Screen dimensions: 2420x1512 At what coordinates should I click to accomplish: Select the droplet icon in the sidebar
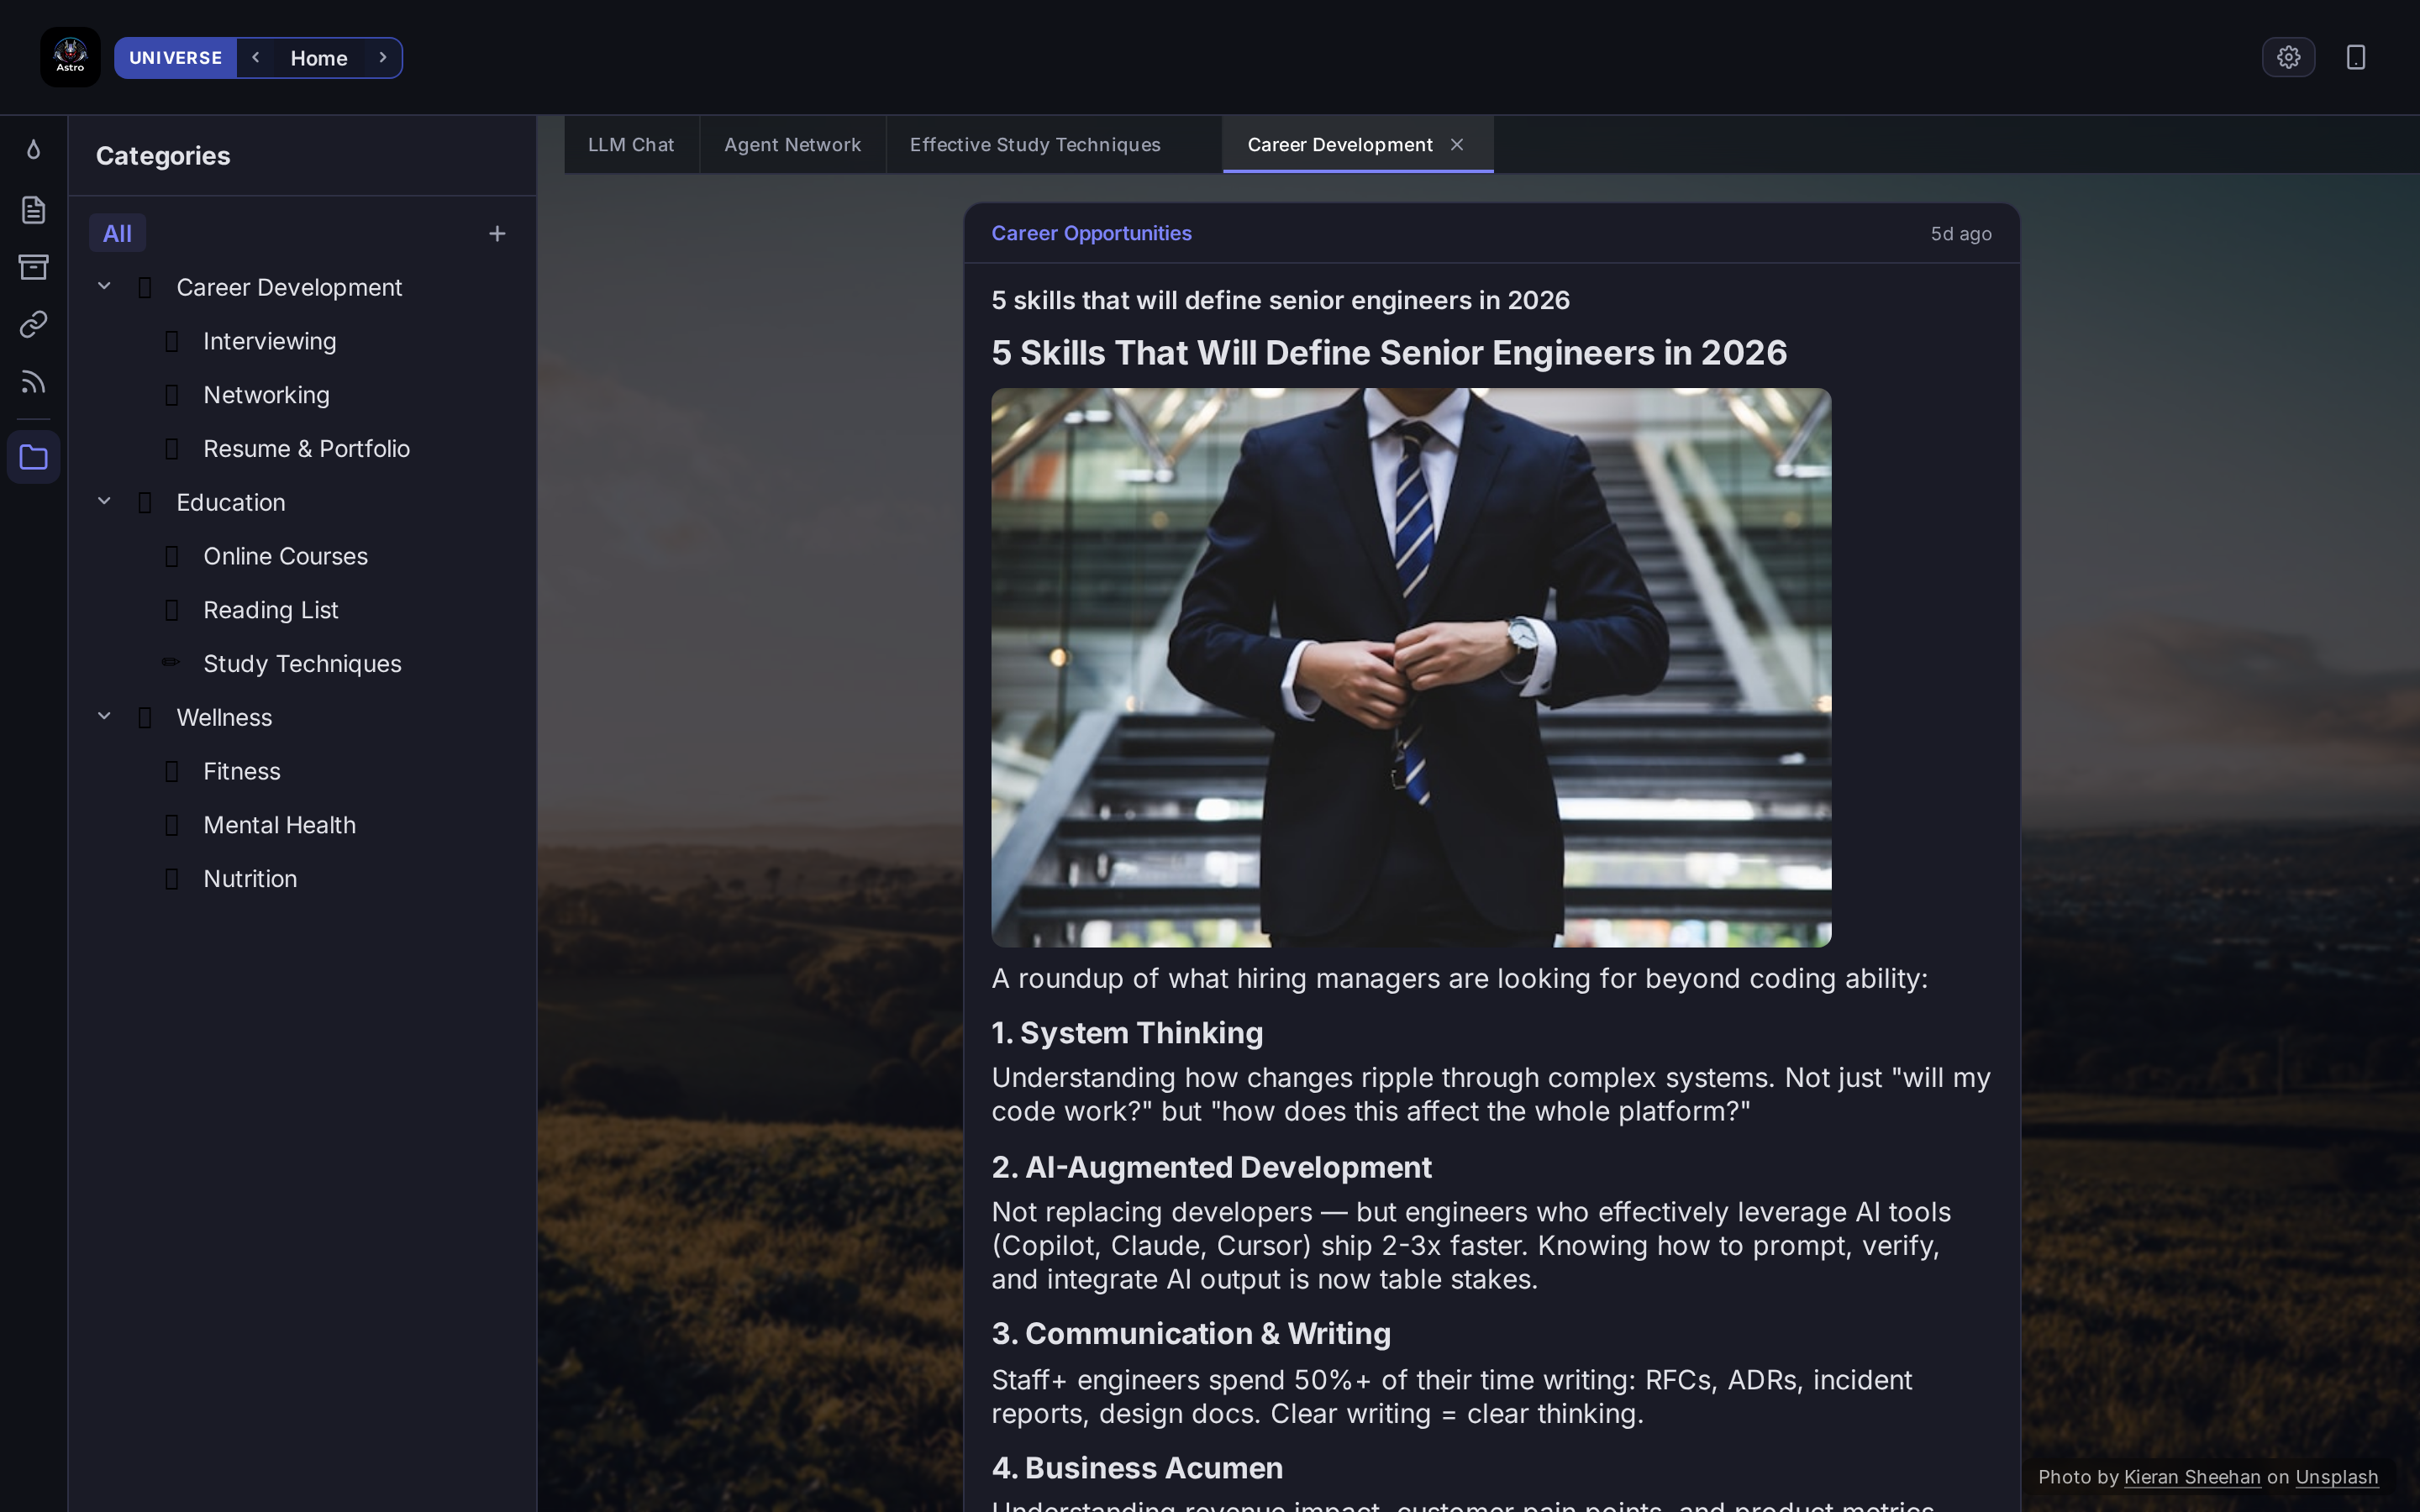[x=33, y=149]
